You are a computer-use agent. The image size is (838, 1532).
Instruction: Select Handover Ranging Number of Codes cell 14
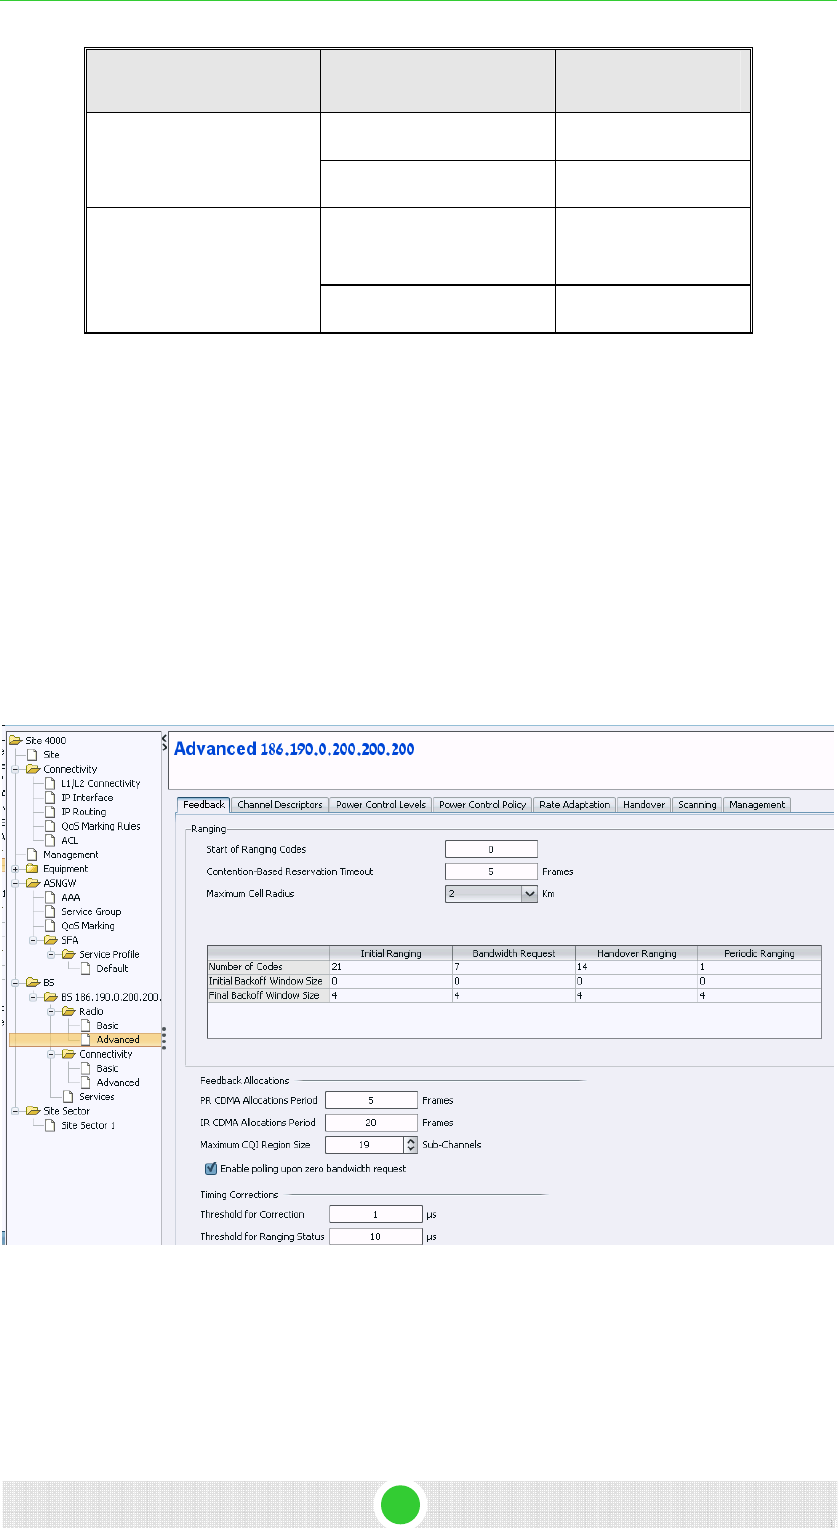[636, 967]
